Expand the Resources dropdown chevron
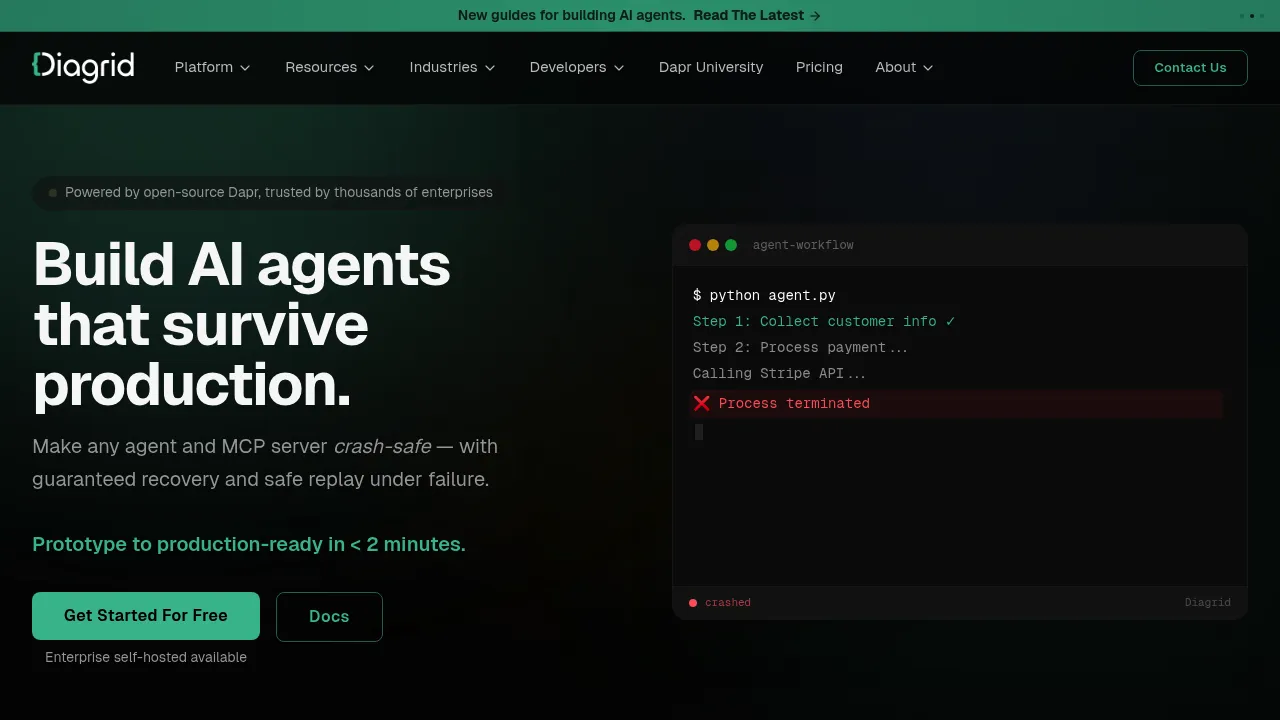The width and height of the screenshot is (1280, 720). click(x=369, y=68)
